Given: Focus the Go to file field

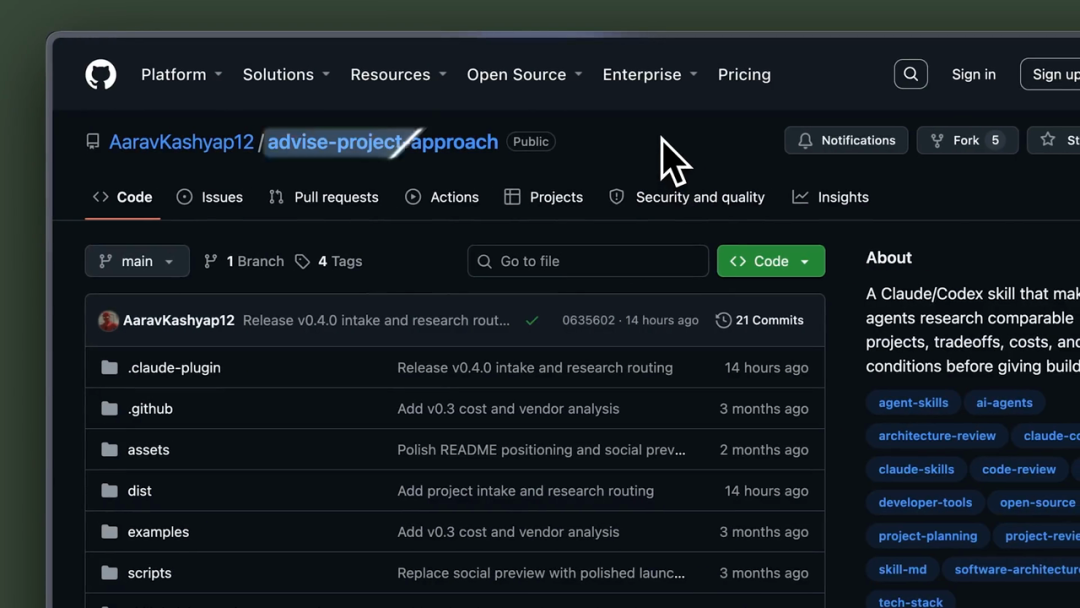Looking at the screenshot, I should 588,261.
